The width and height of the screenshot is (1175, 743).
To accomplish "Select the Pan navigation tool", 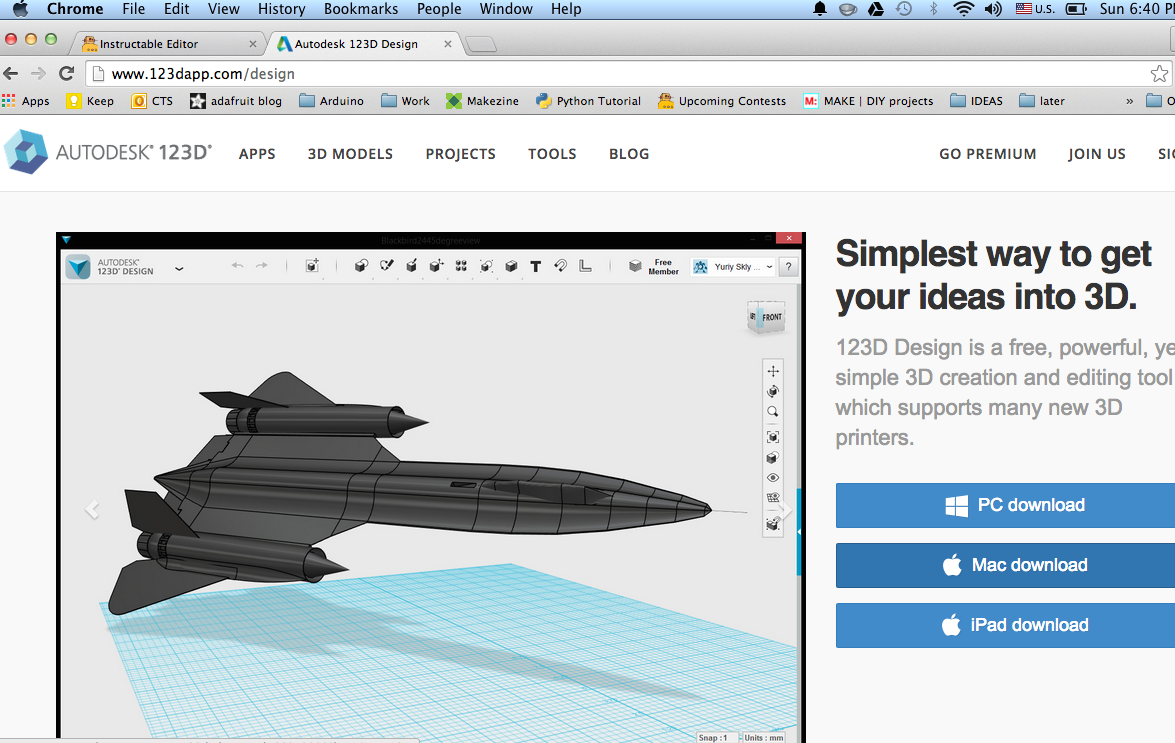I will [x=773, y=371].
